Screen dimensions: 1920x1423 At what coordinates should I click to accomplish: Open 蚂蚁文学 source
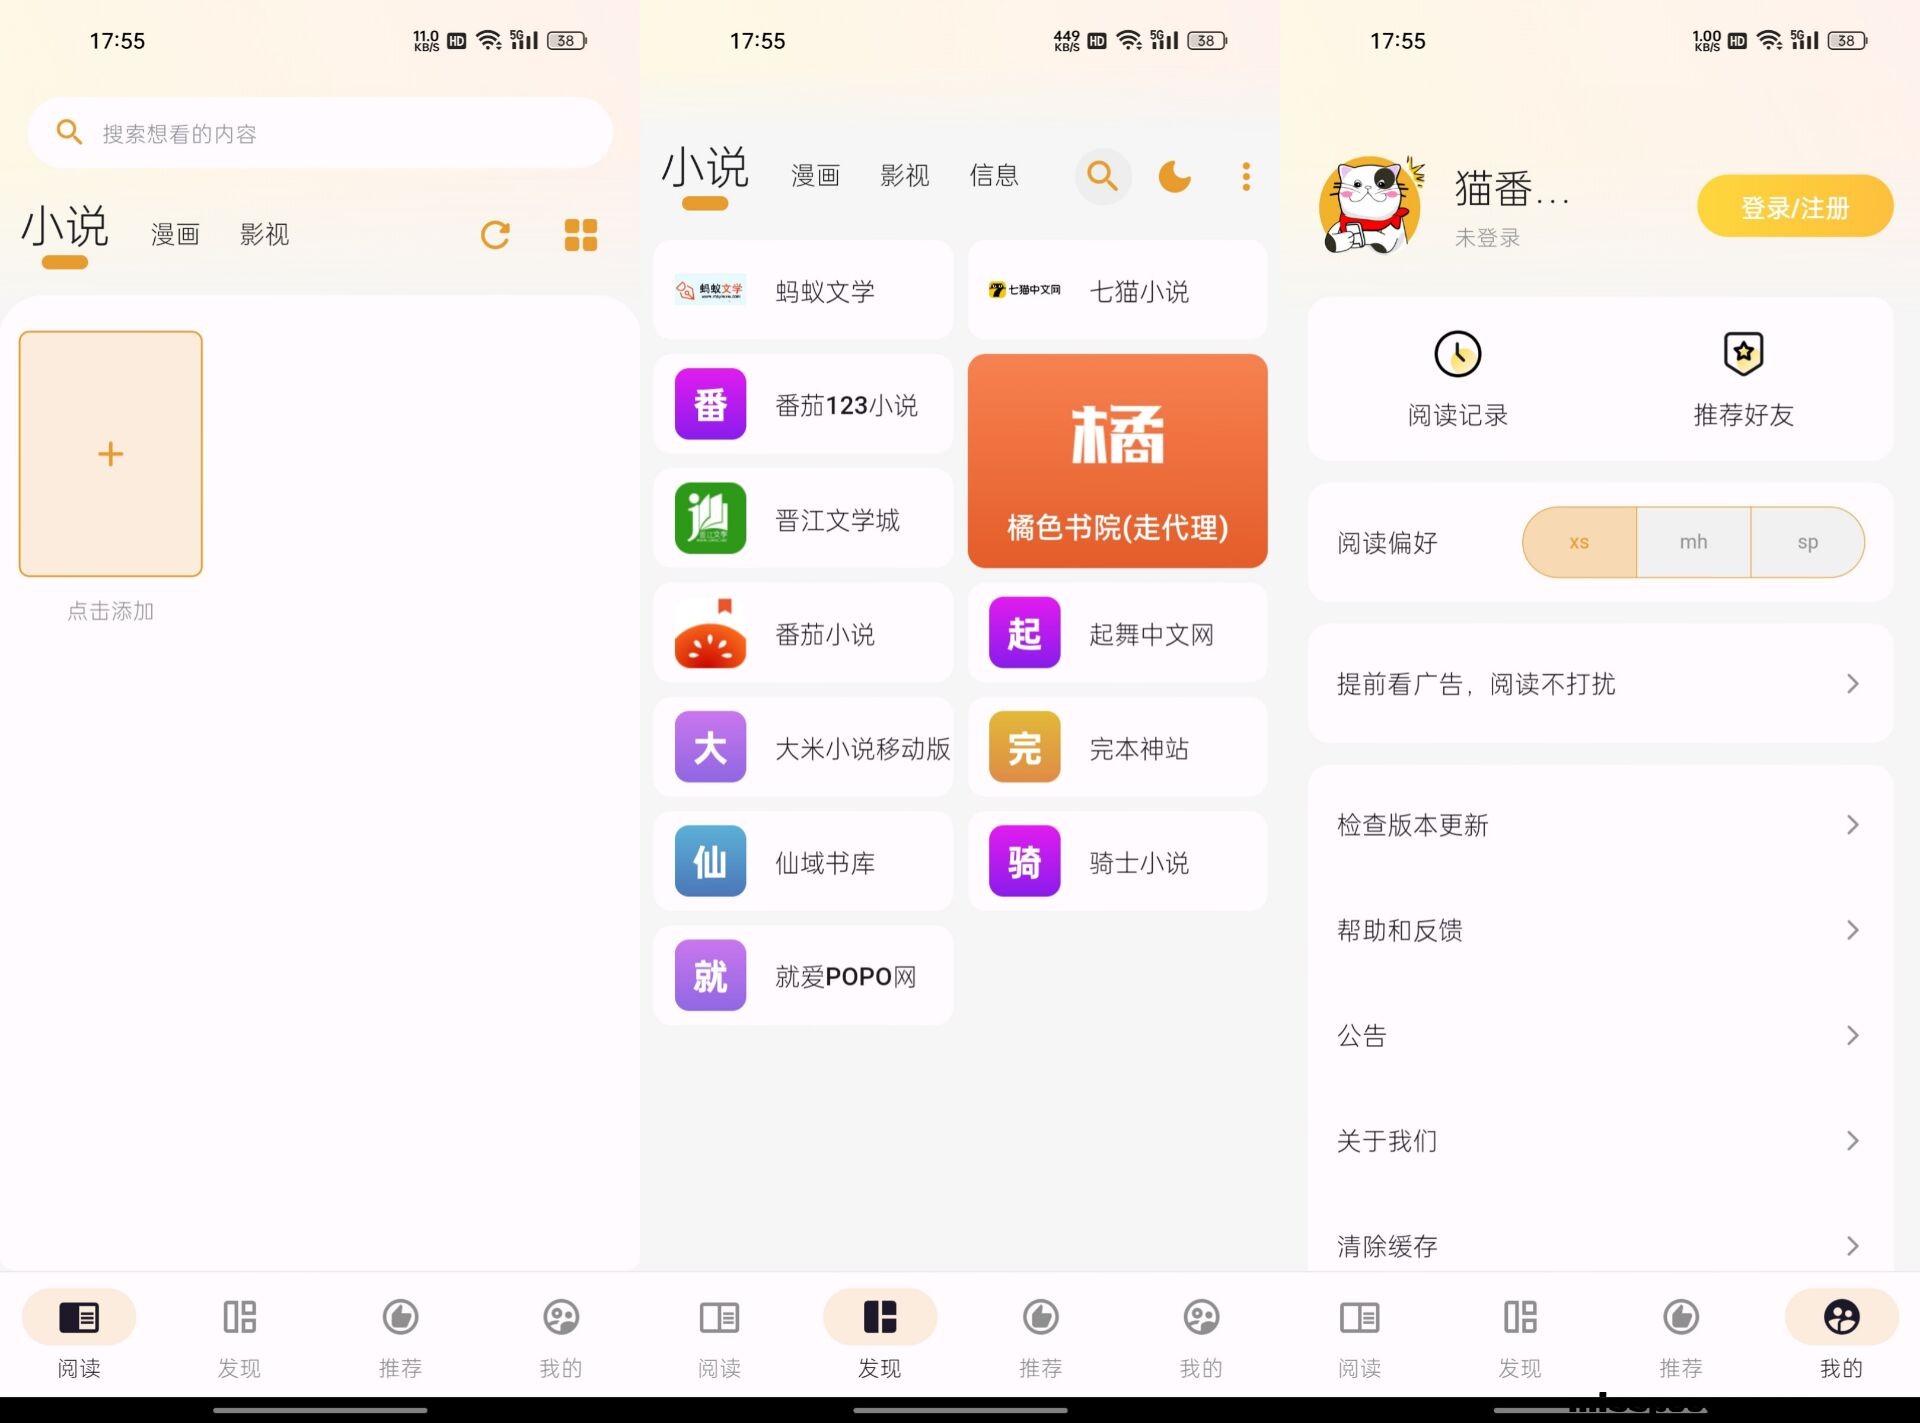[803, 290]
